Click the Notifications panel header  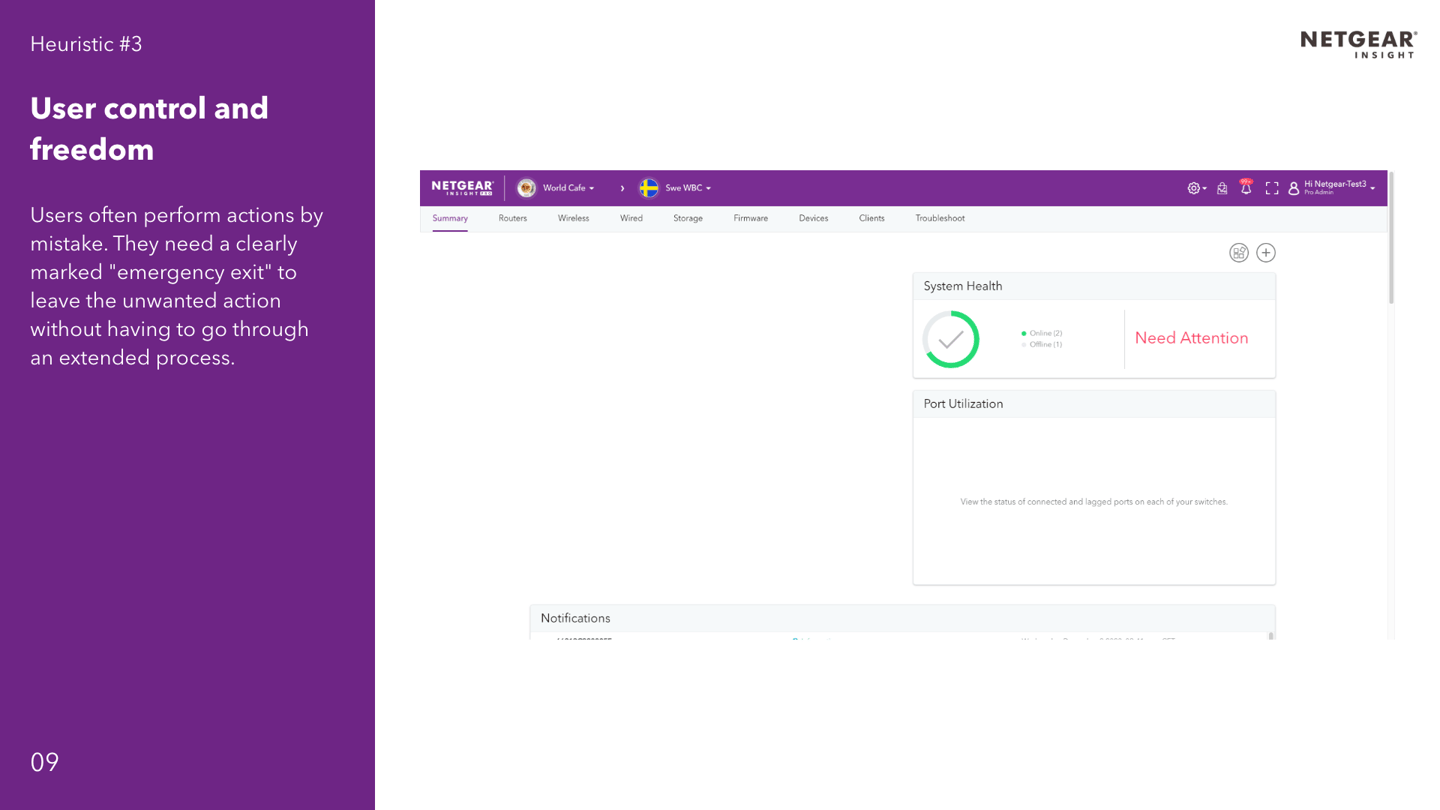902,618
